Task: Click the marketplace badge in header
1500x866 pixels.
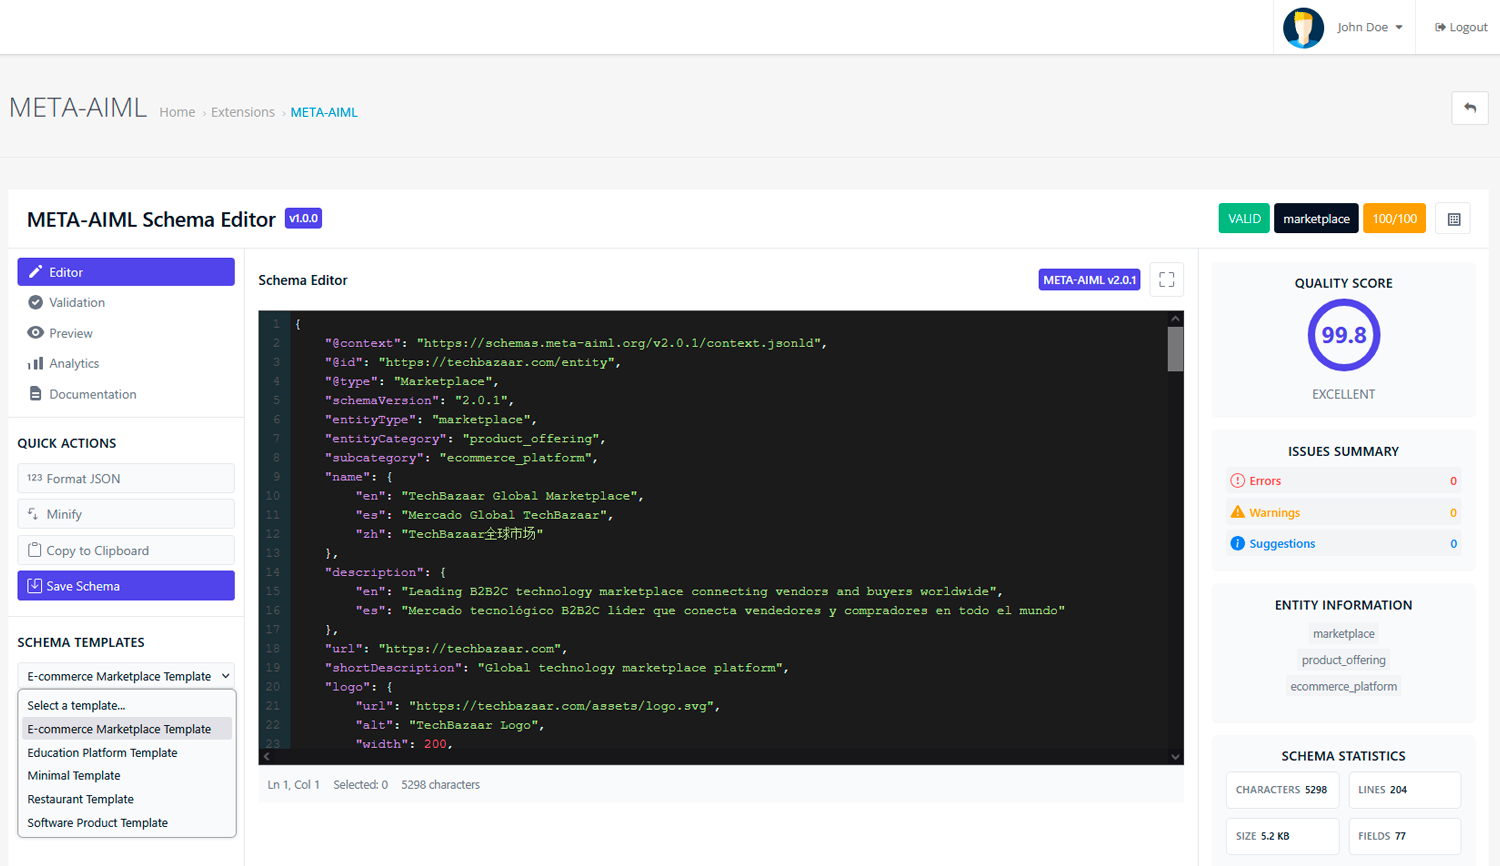Action: click(1316, 219)
